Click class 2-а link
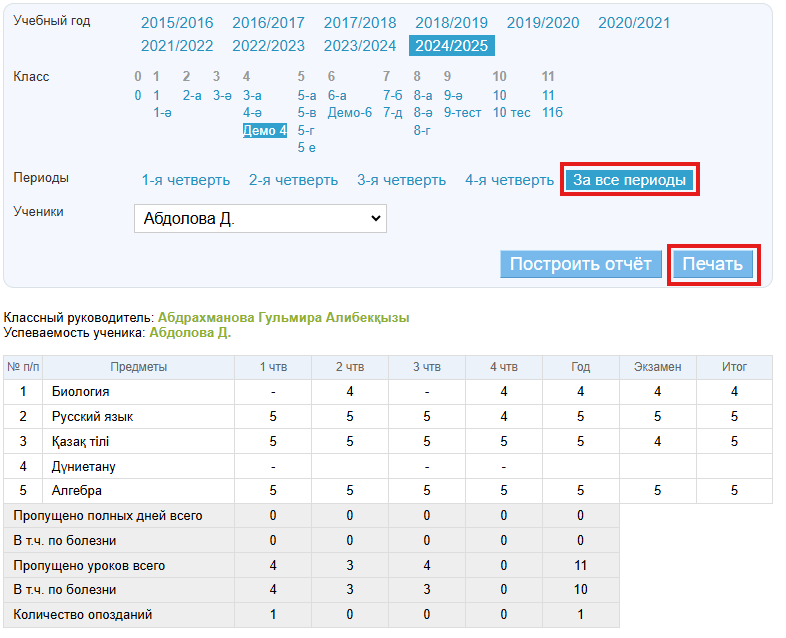 [192, 95]
